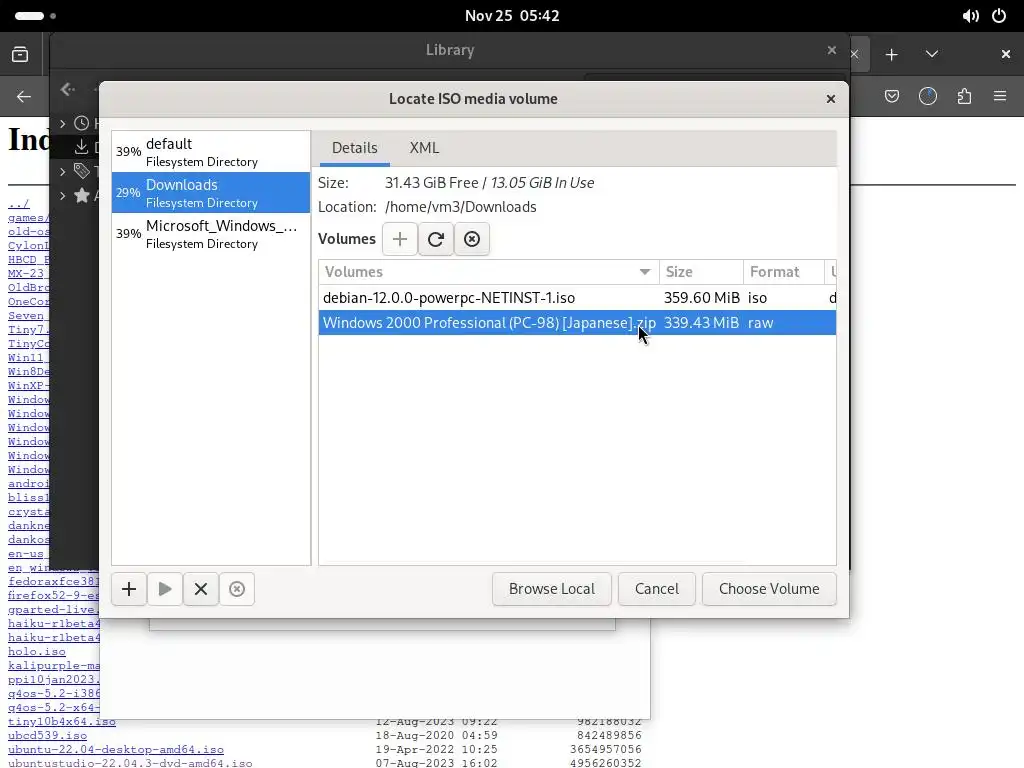The image size is (1024, 768).
Task: Switch to the Details tab
Action: pyautogui.click(x=355, y=148)
